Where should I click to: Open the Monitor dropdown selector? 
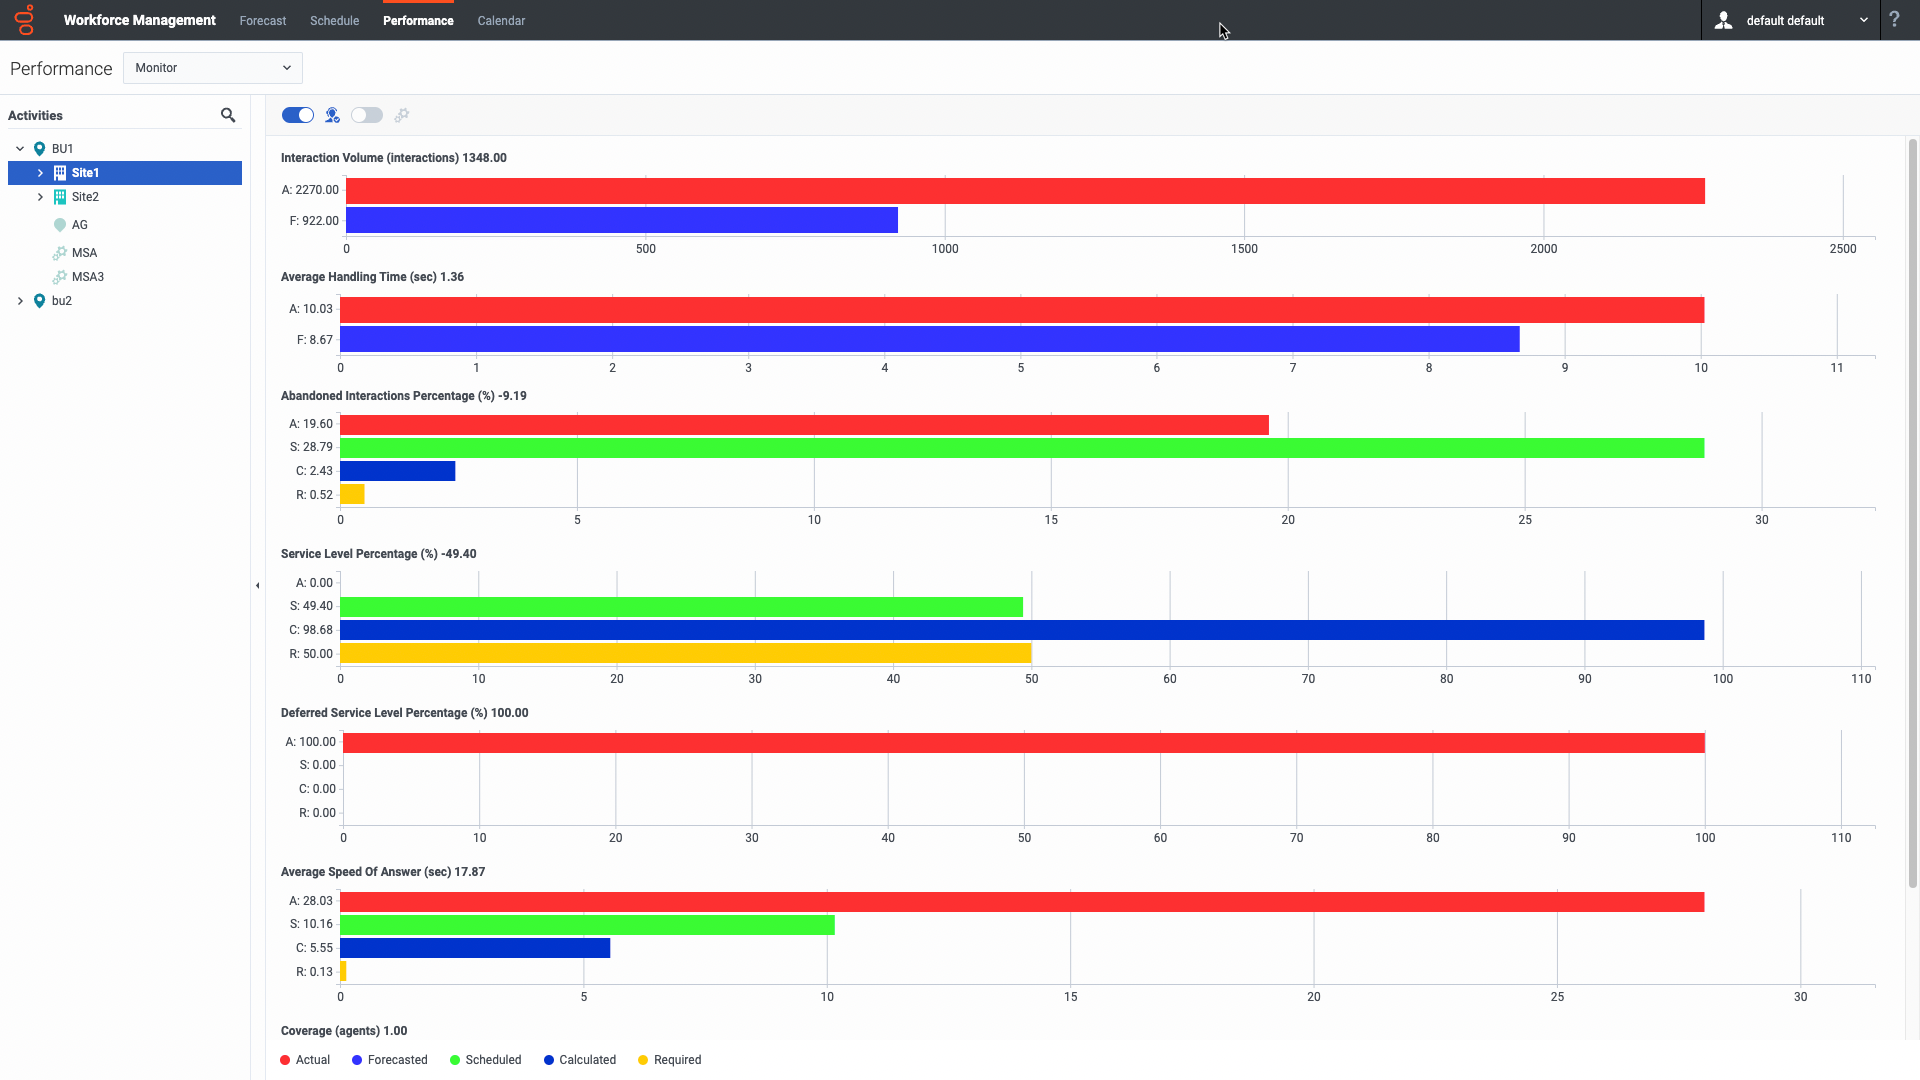pyautogui.click(x=211, y=67)
